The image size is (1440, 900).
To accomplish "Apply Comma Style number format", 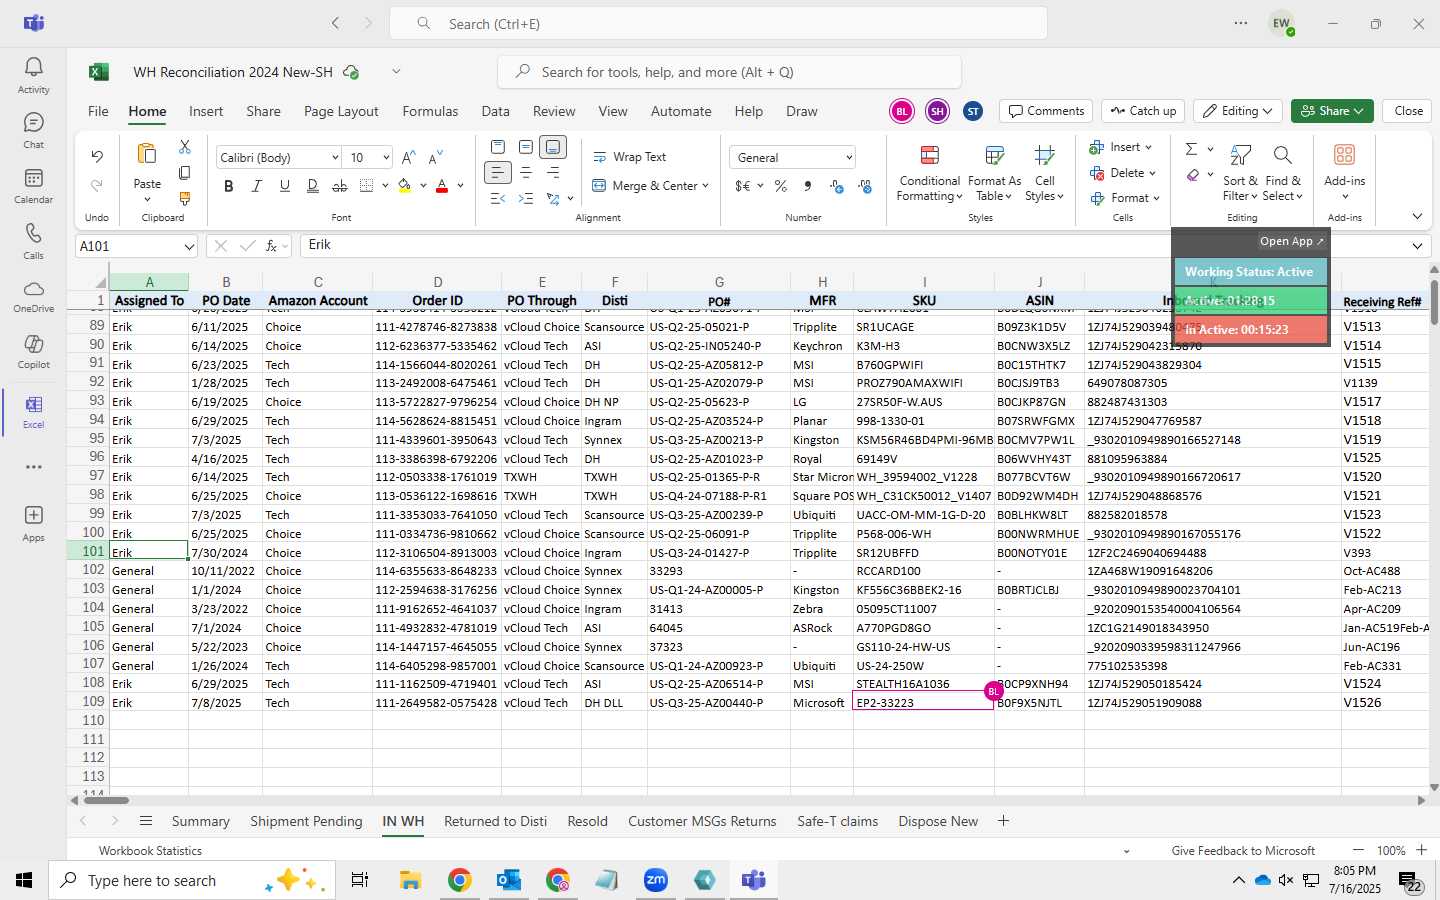I will [808, 186].
